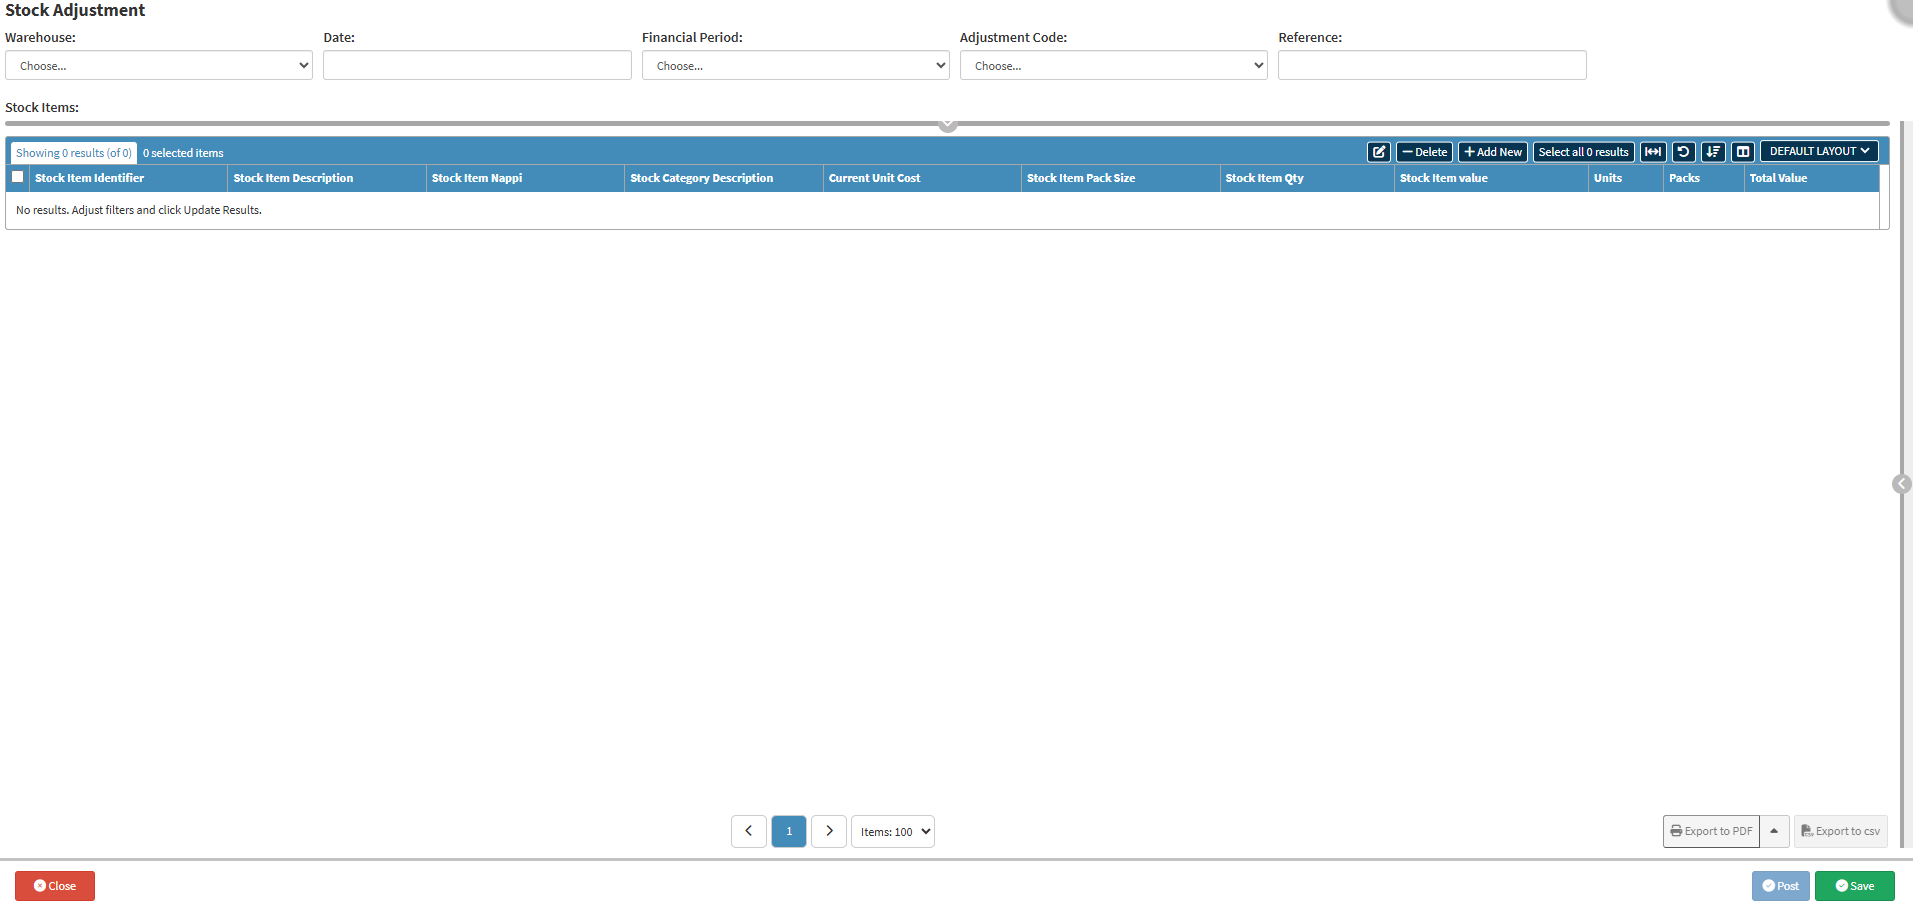This screenshot has height=907, width=1913.
Task: Click into the Date input field
Action: tap(477, 66)
